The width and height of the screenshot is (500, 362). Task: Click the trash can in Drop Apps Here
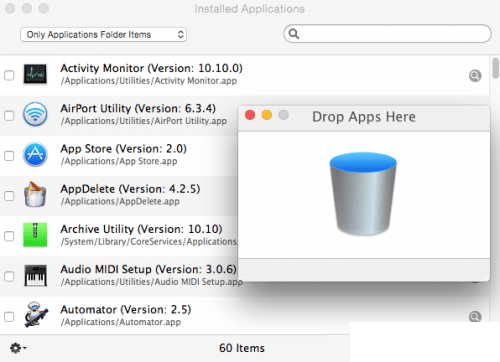tap(363, 194)
